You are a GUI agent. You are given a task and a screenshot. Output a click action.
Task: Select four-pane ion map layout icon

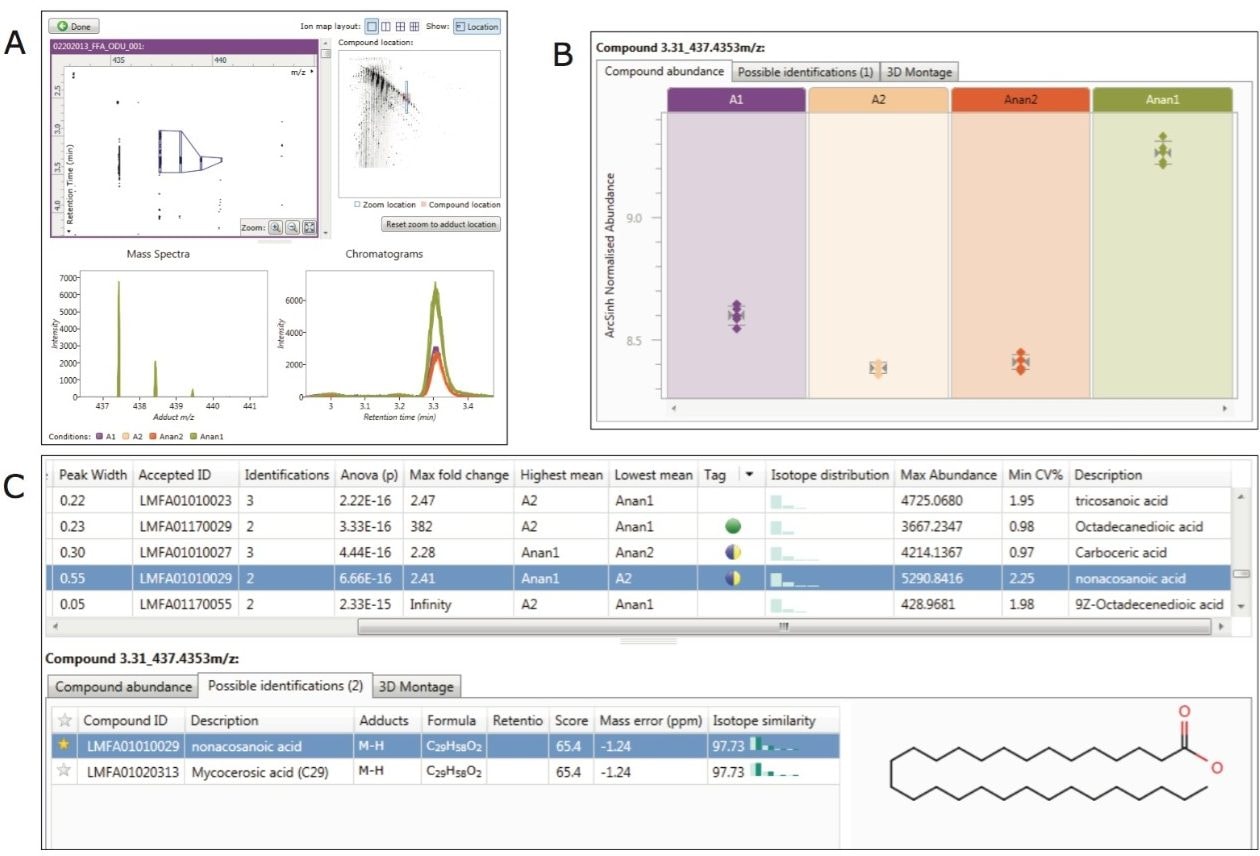[x=401, y=27]
